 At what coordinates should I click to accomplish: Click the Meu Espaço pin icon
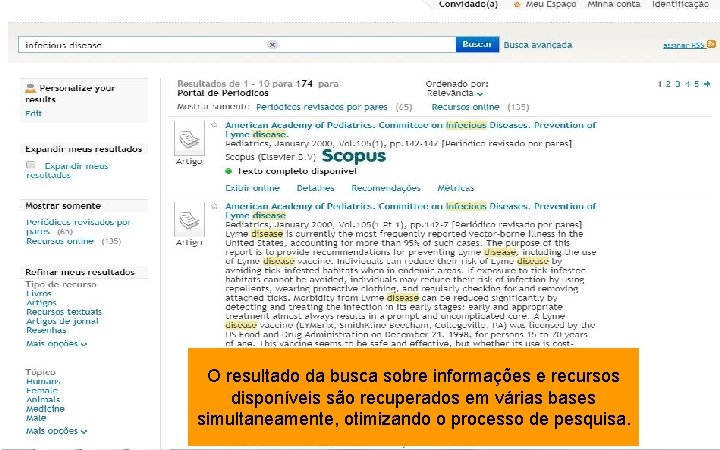[517, 5]
